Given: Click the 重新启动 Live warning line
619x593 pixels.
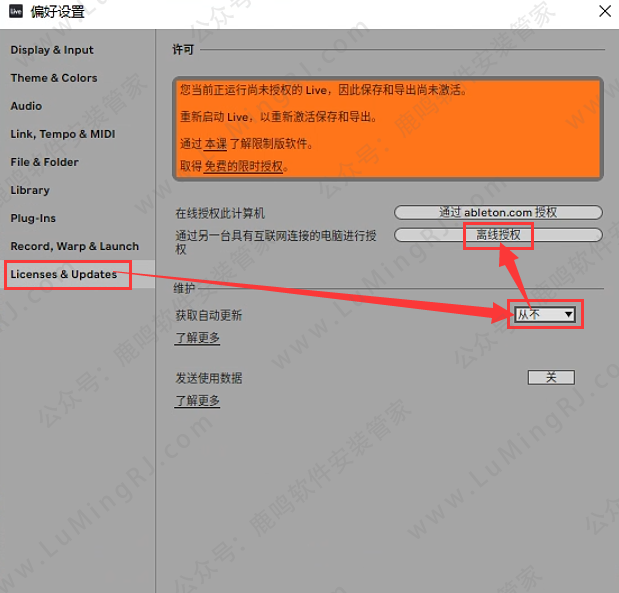Looking at the screenshot, I should click(x=279, y=117).
